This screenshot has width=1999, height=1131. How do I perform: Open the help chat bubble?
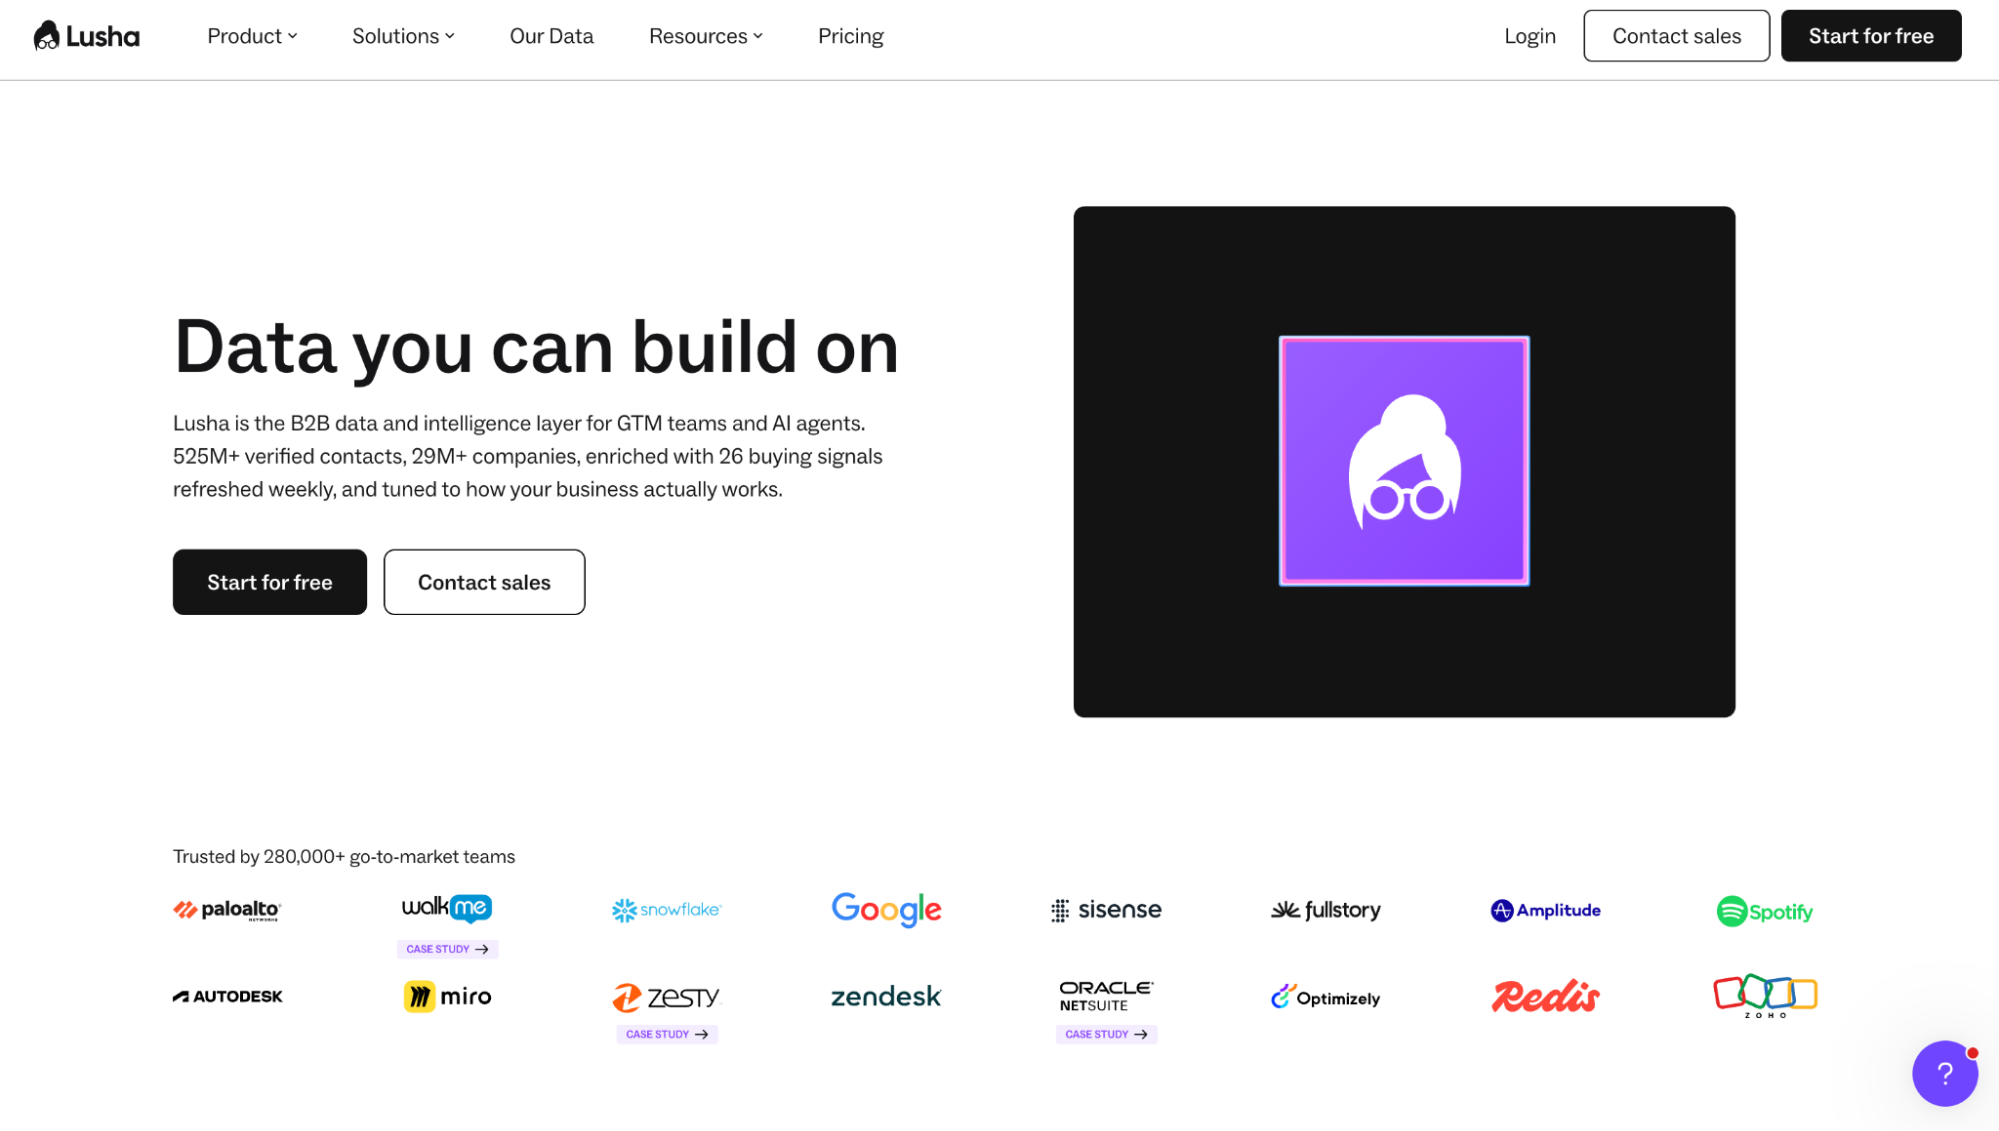(1944, 1073)
